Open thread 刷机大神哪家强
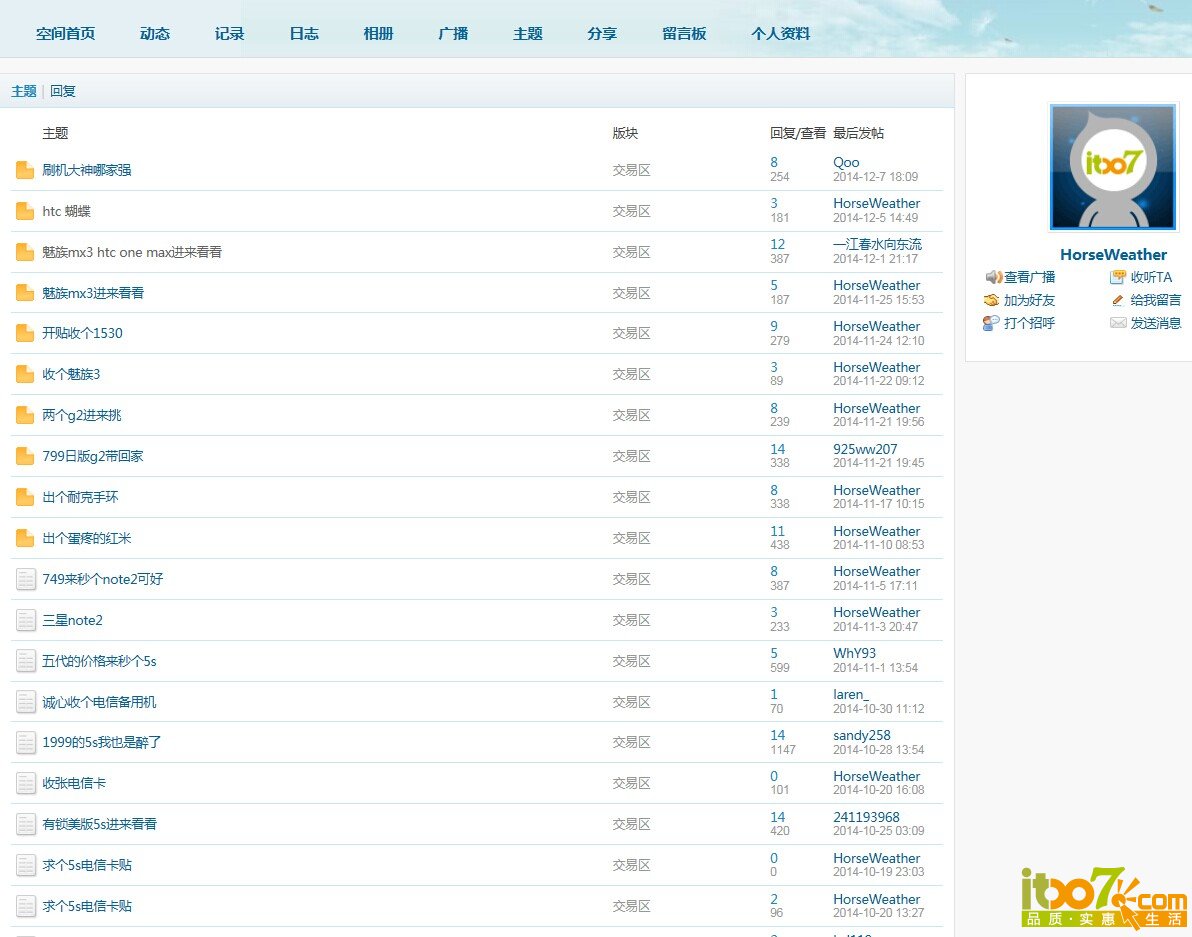This screenshot has width=1192, height=937. [x=87, y=170]
